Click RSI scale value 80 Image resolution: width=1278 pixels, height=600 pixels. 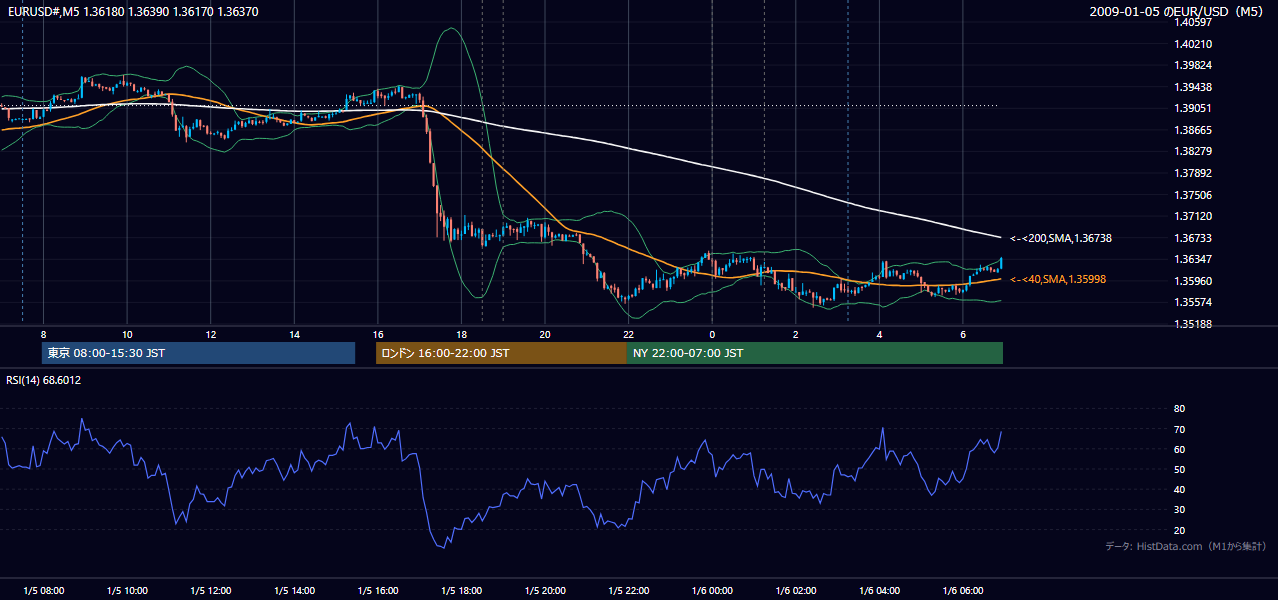[1179, 409]
